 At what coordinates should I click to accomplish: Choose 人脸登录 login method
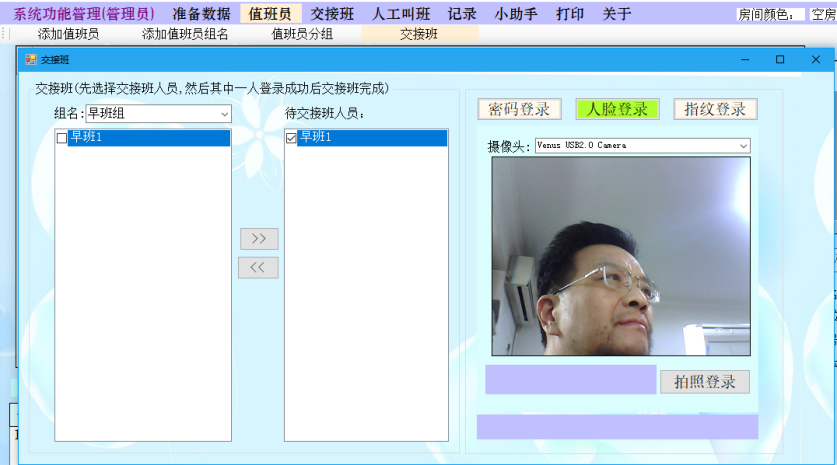pyautogui.click(x=617, y=109)
